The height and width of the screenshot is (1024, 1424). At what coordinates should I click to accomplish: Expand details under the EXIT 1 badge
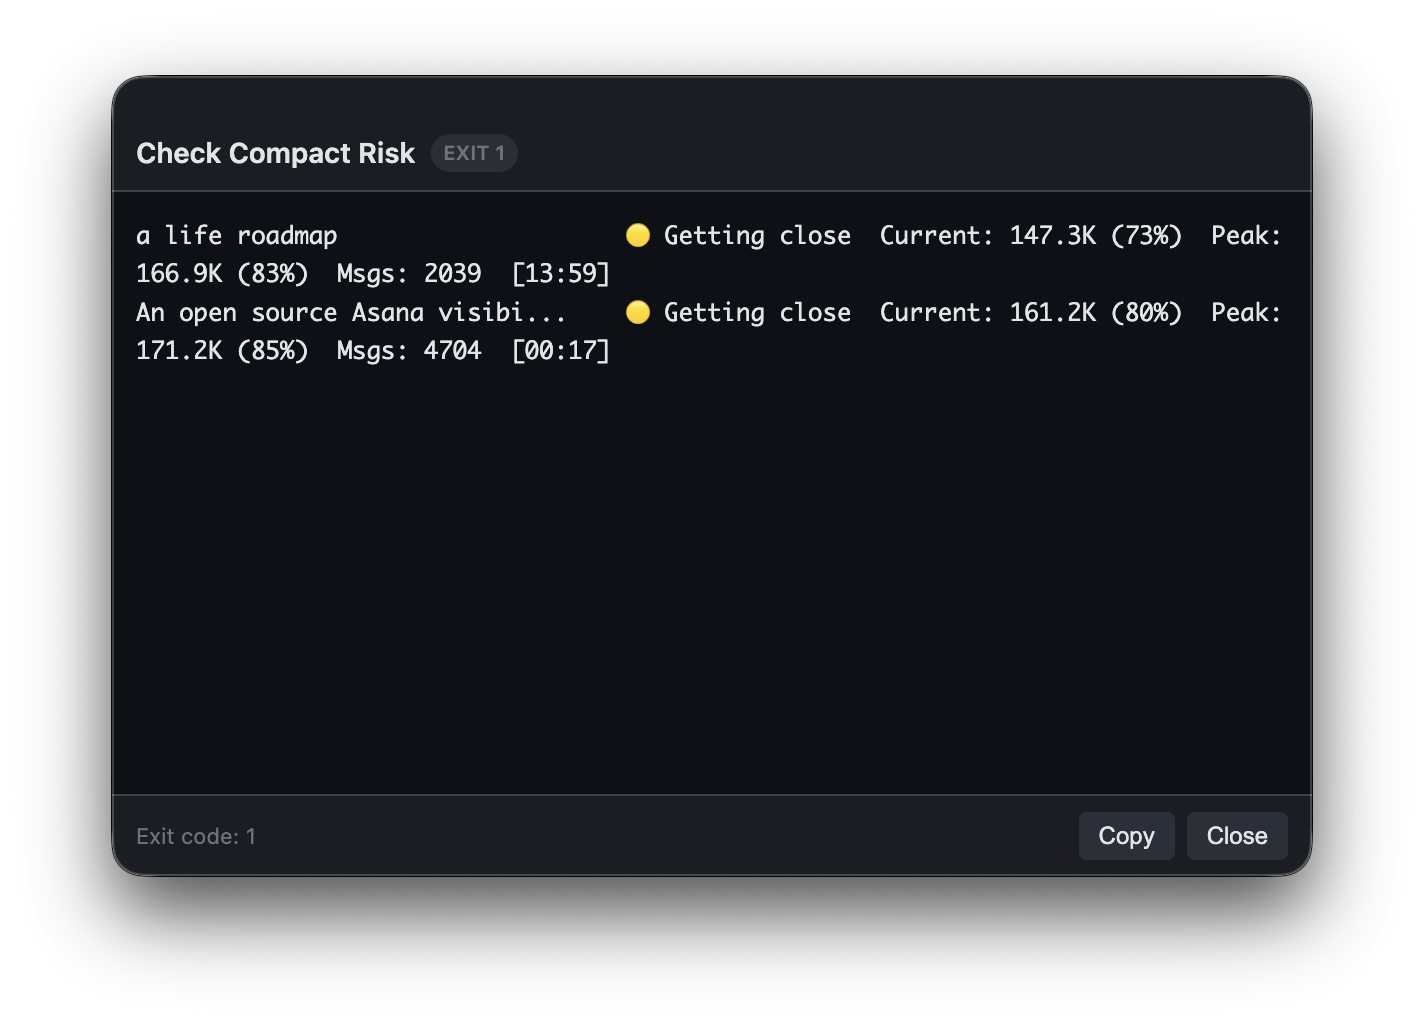pyautogui.click(x=474, y=152)
